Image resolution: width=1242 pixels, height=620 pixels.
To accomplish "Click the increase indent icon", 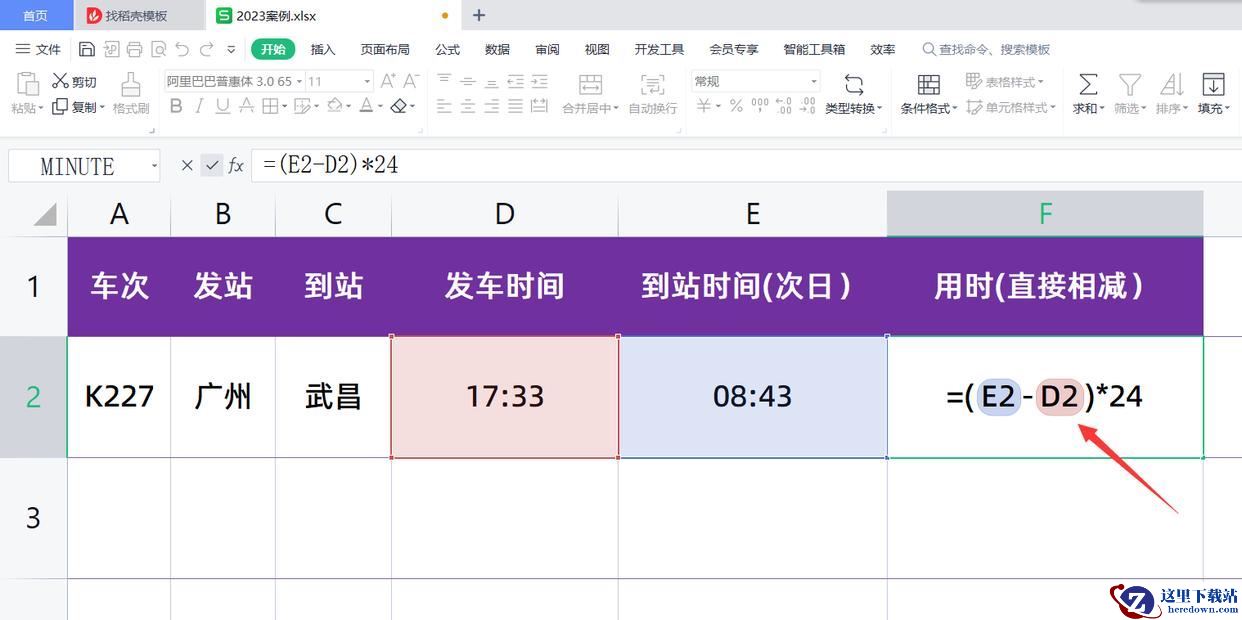I will (x=539, y=81).
